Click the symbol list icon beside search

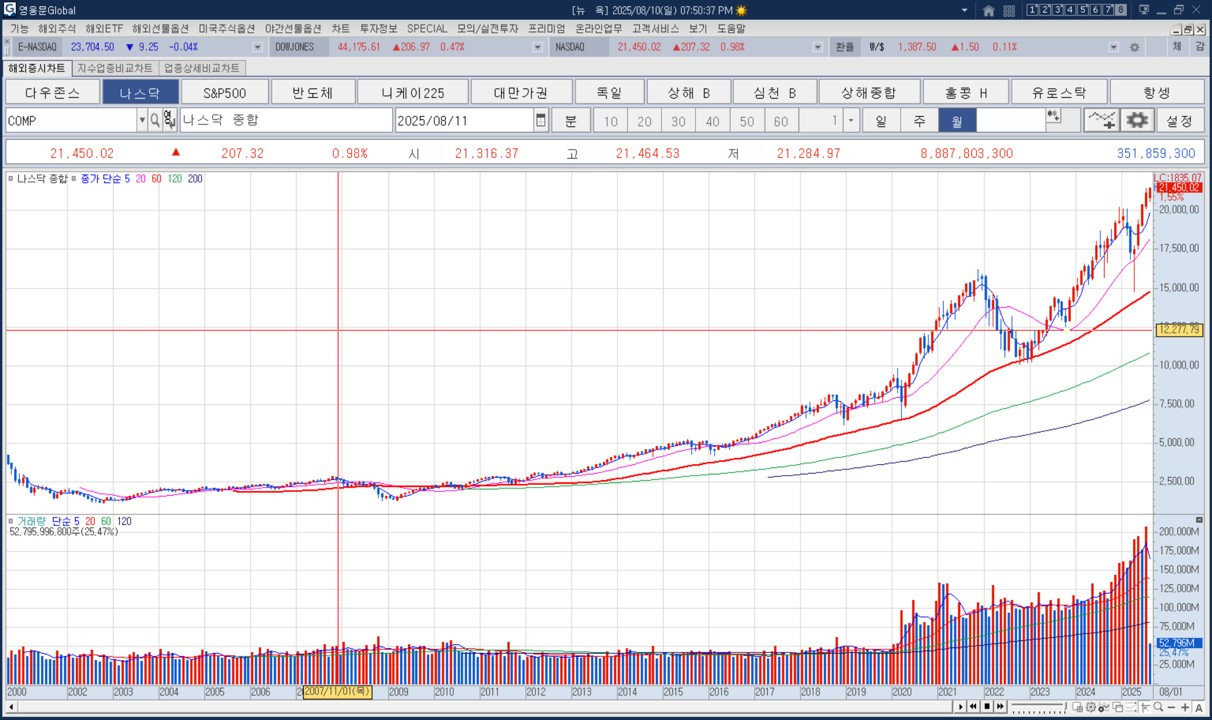169,120
